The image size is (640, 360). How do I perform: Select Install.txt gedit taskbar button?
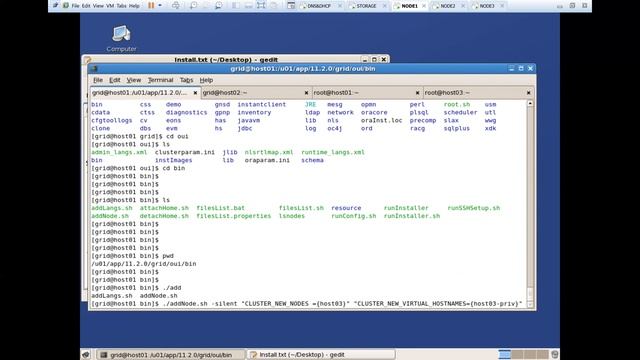[x=321, y=355]
